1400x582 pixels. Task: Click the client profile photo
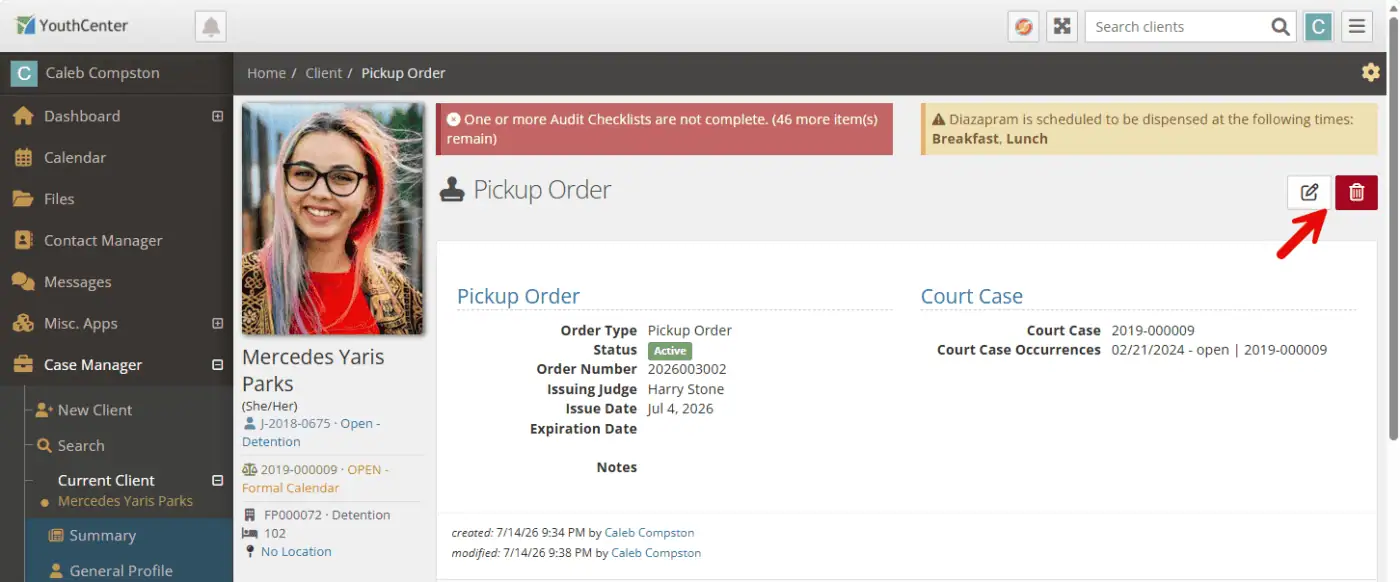[x=332, y=218]
